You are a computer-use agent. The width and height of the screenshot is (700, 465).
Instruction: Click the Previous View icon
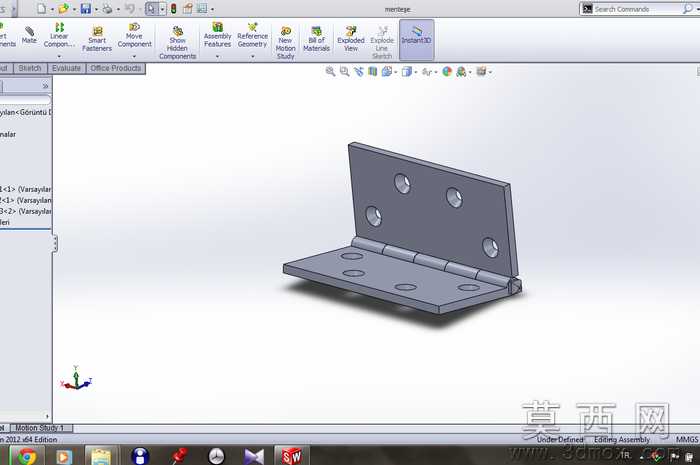click(x=358, y=71)
